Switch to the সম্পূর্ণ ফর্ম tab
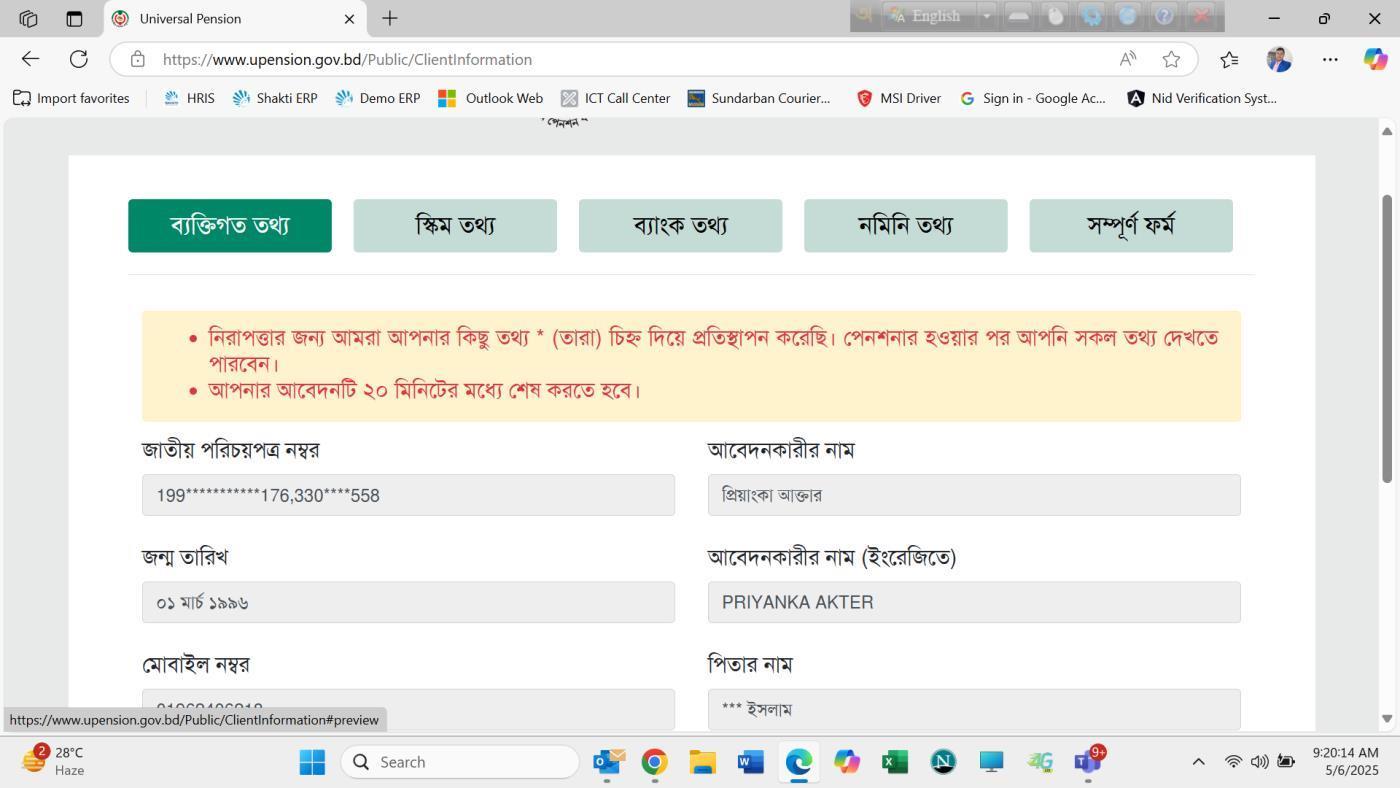Image resolution: width=1400 pixels, height=788 pixels. pos(1131,225)
